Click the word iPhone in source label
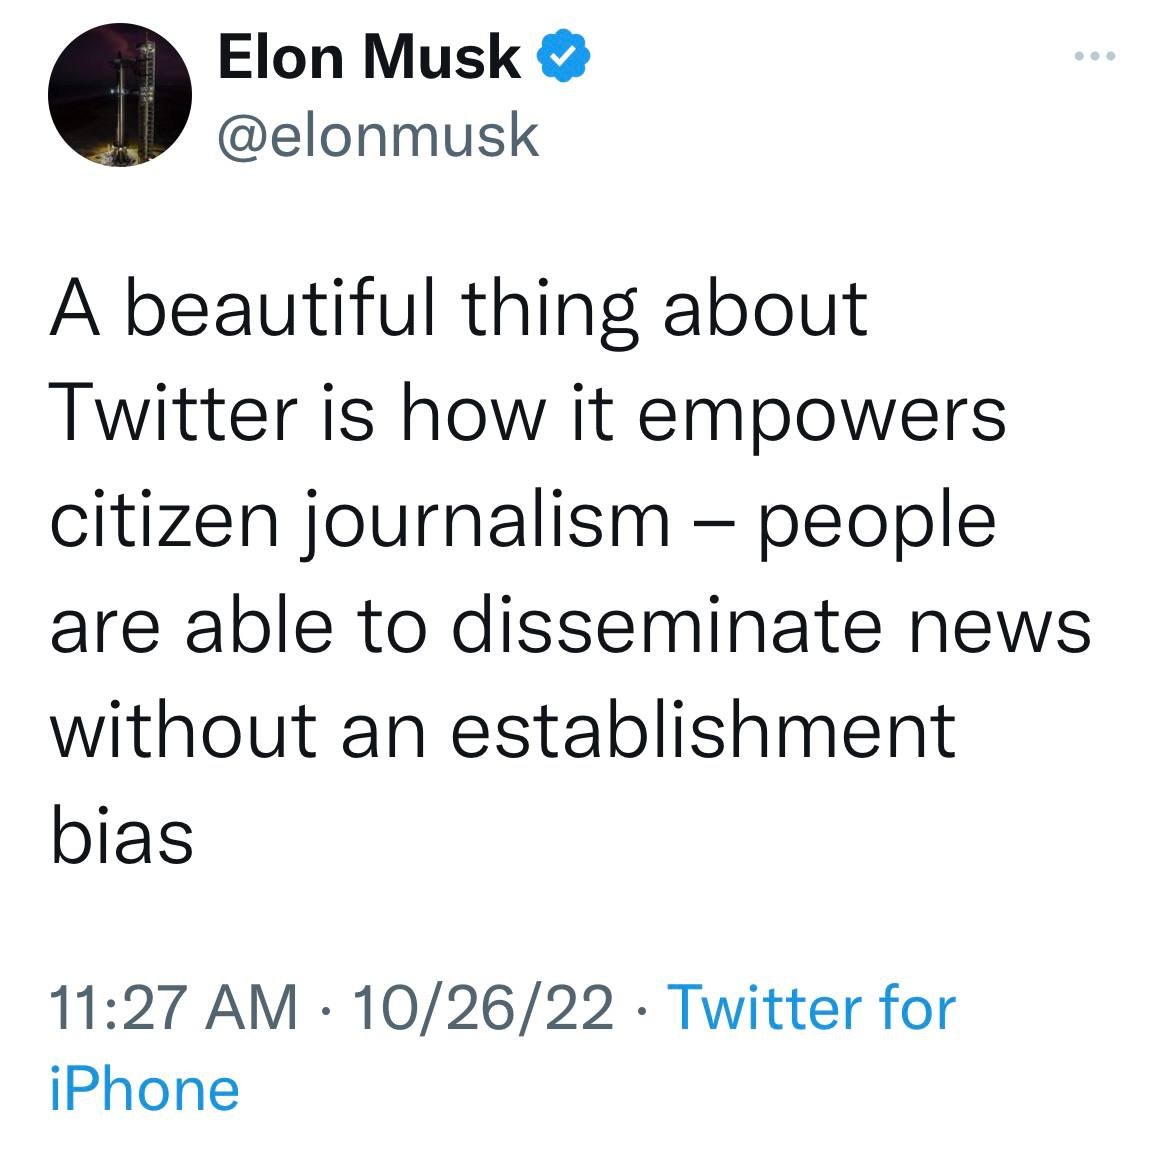The height and width of the screenshot is (1163, 1170). (144, 1088)
